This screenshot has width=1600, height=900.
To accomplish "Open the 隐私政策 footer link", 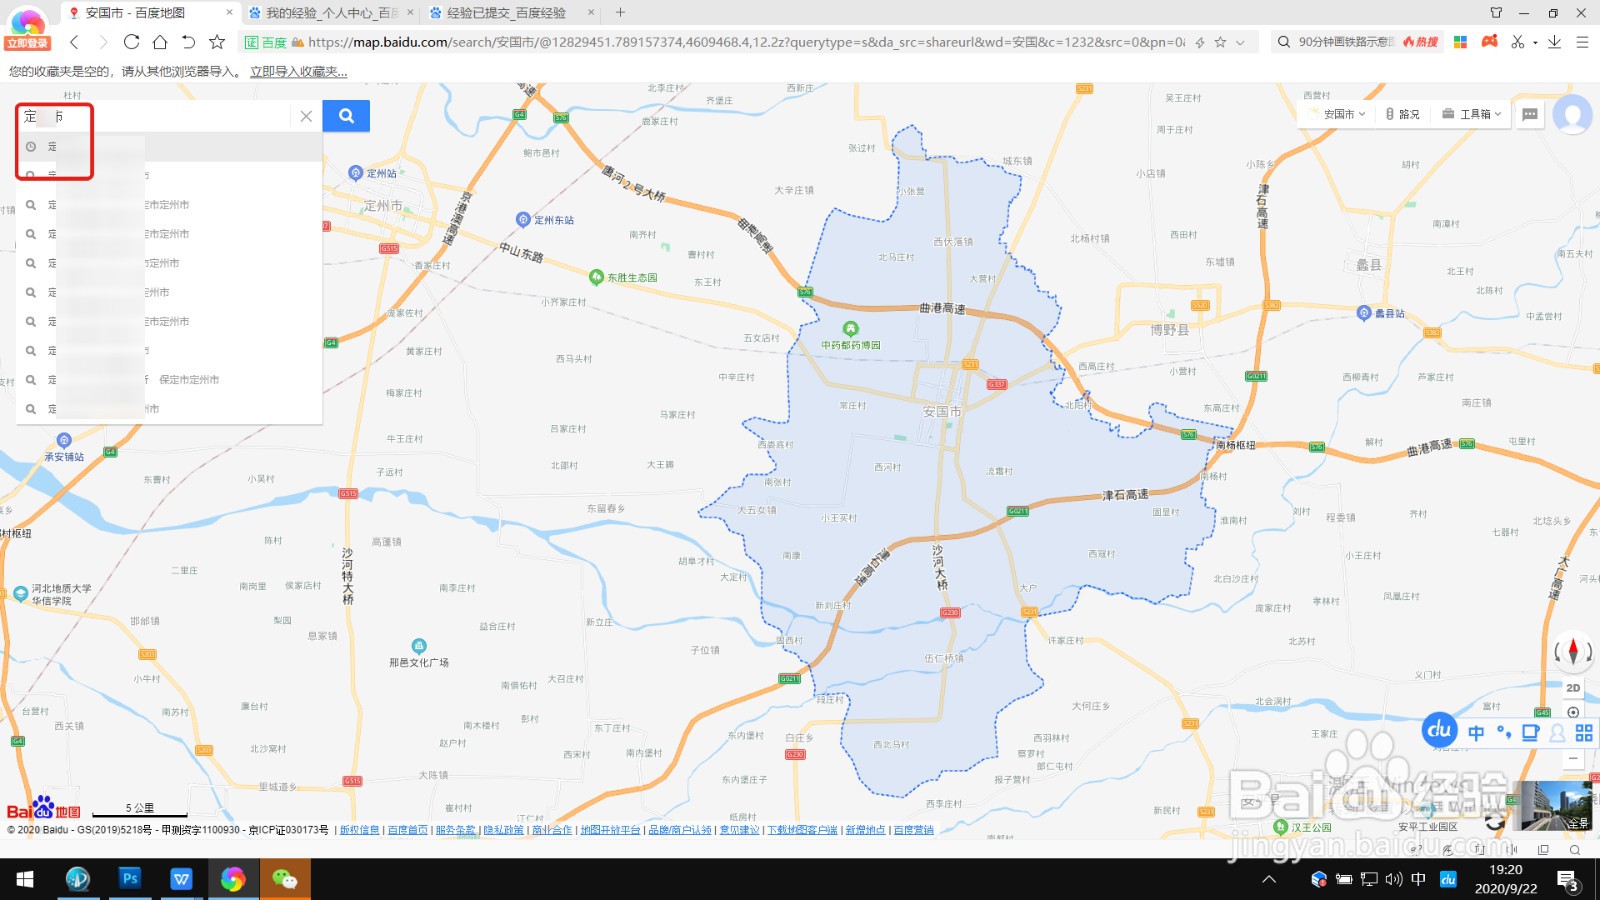I will tap(504, 830).
